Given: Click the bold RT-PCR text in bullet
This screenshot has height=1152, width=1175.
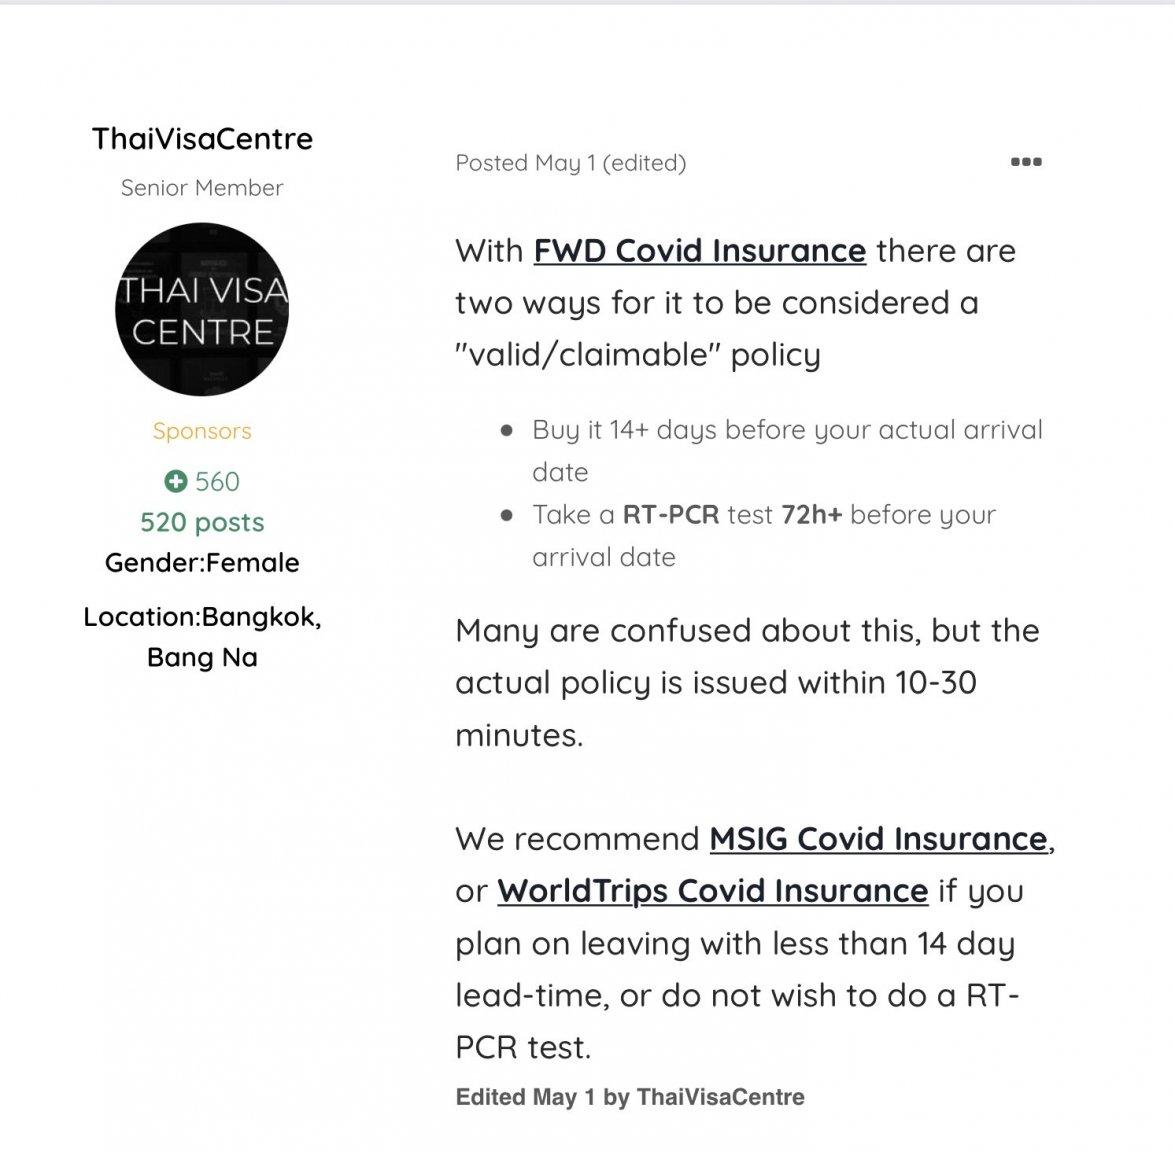Looking at the screenshot, I should (671, 515).
